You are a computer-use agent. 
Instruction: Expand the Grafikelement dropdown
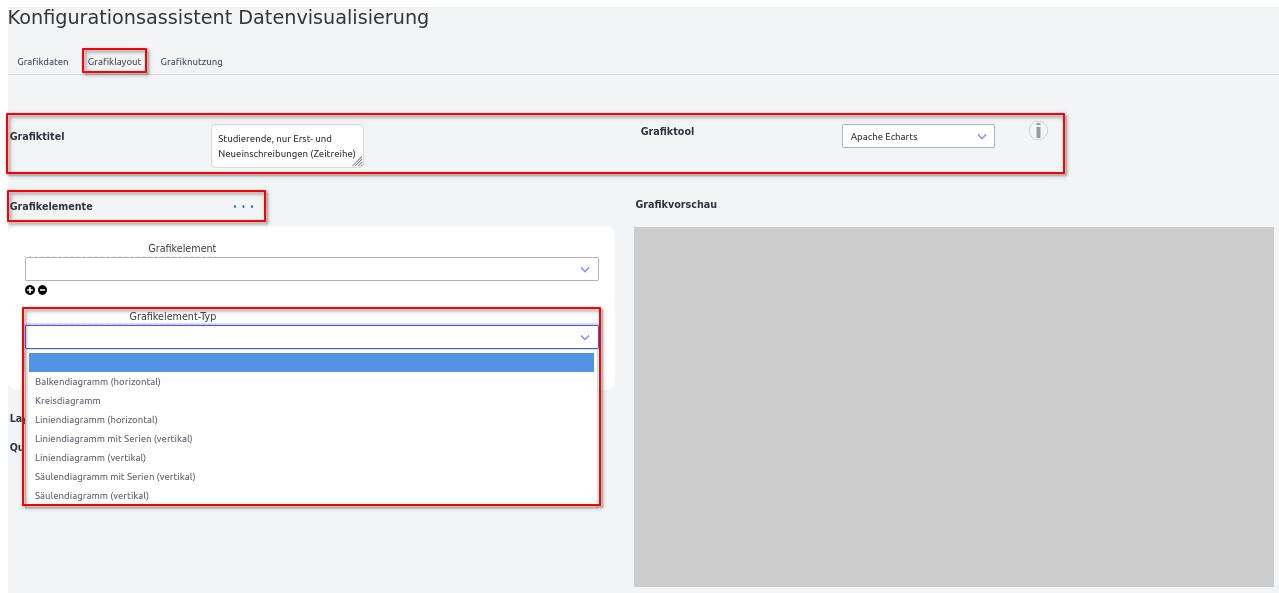(311, 269)
